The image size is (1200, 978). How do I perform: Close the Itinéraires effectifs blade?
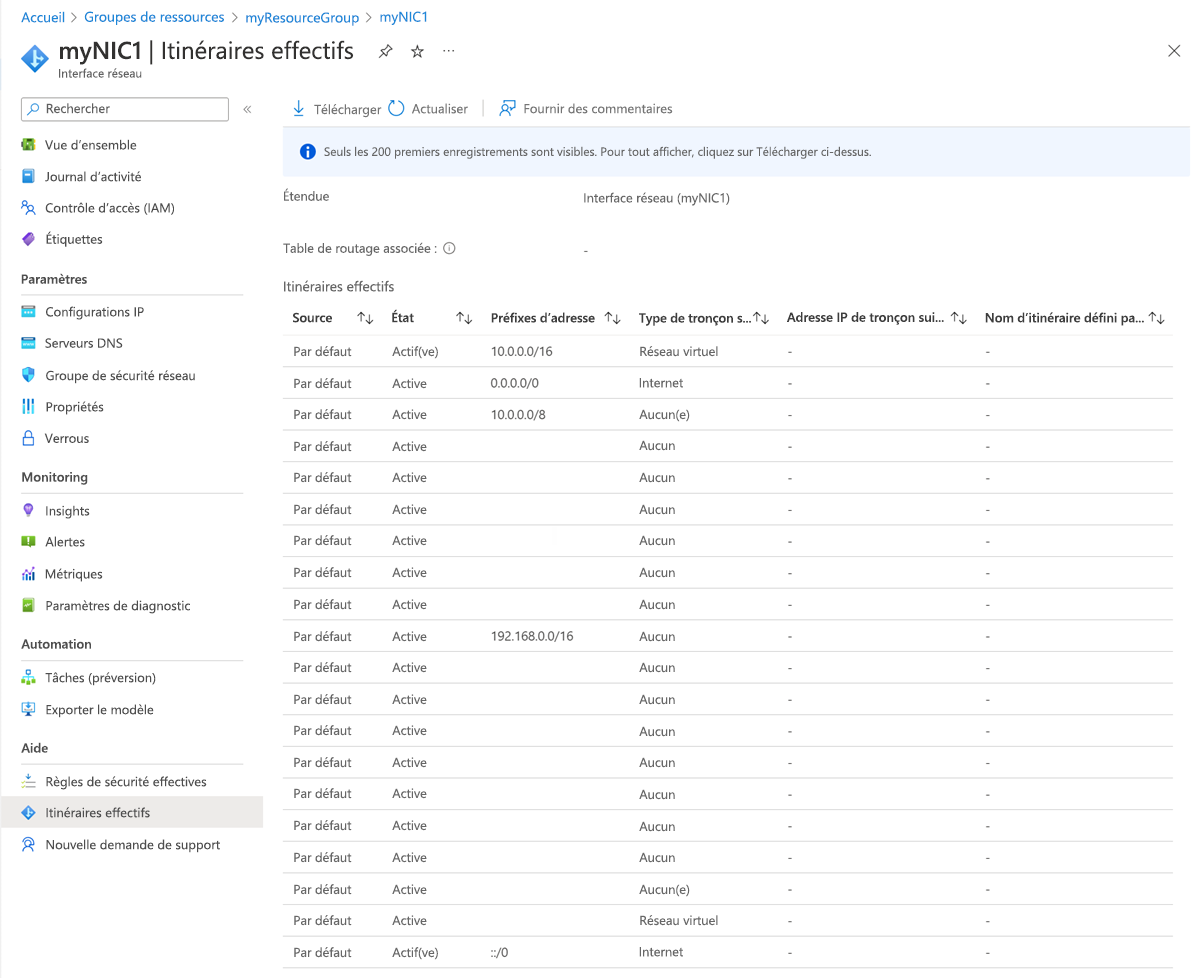(1174, 51)
